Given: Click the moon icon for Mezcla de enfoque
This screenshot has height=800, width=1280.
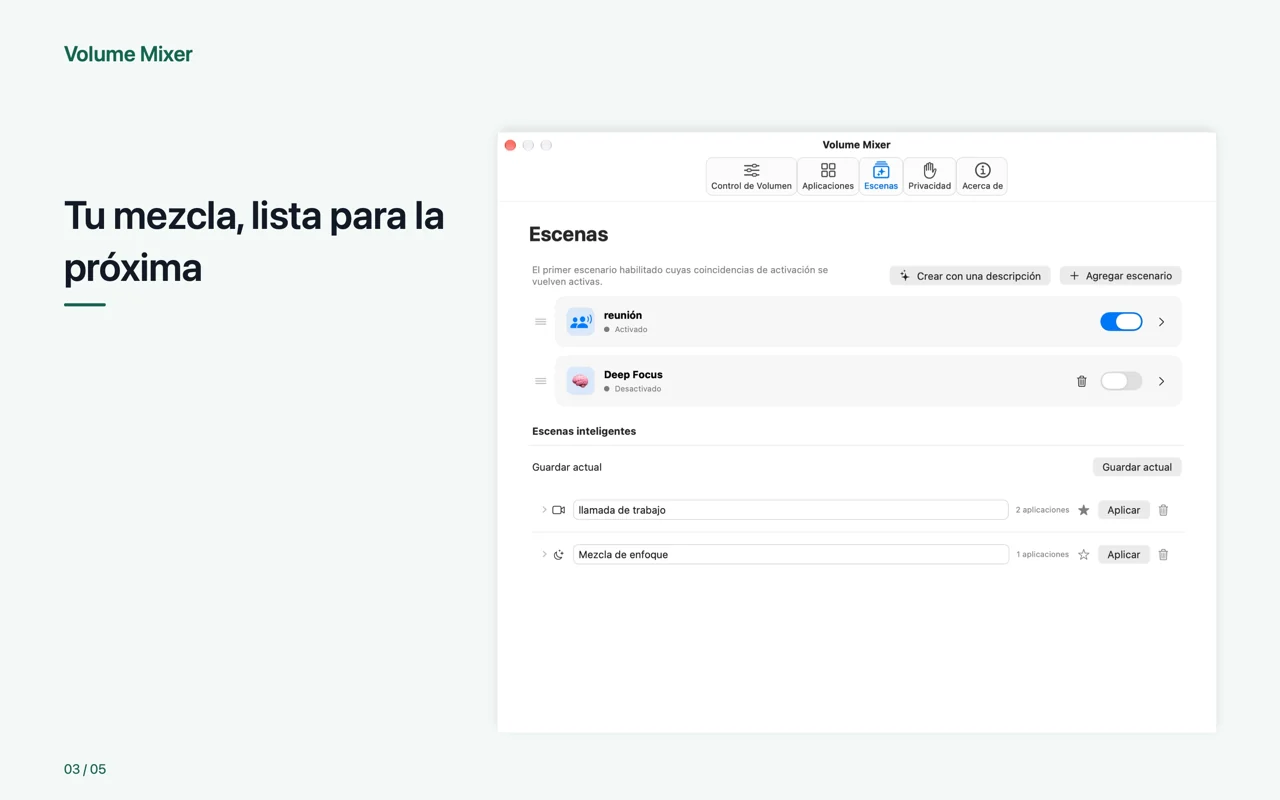Looking at the screenshot, I should [x=558, y=555].
